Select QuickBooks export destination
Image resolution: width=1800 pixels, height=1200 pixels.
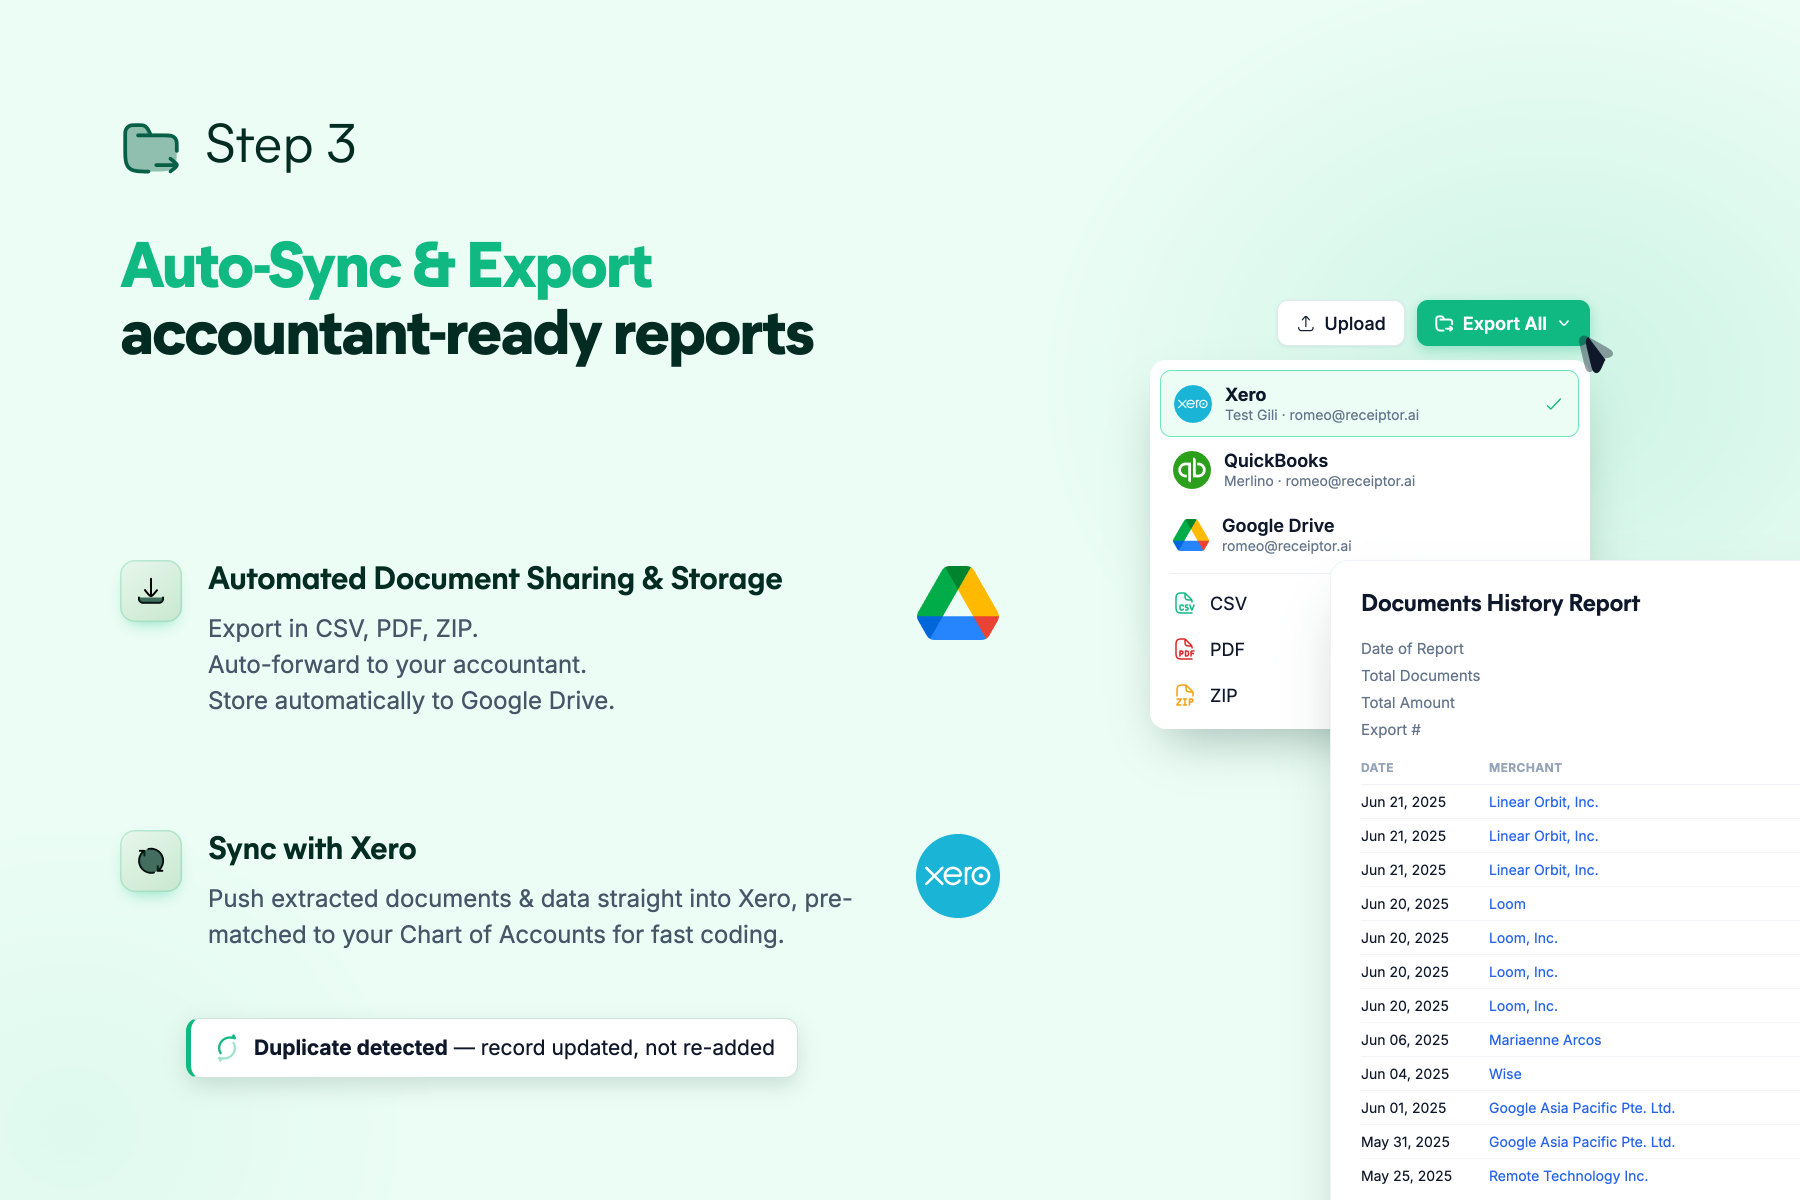pyautogui.click(x=1369, y=470)
